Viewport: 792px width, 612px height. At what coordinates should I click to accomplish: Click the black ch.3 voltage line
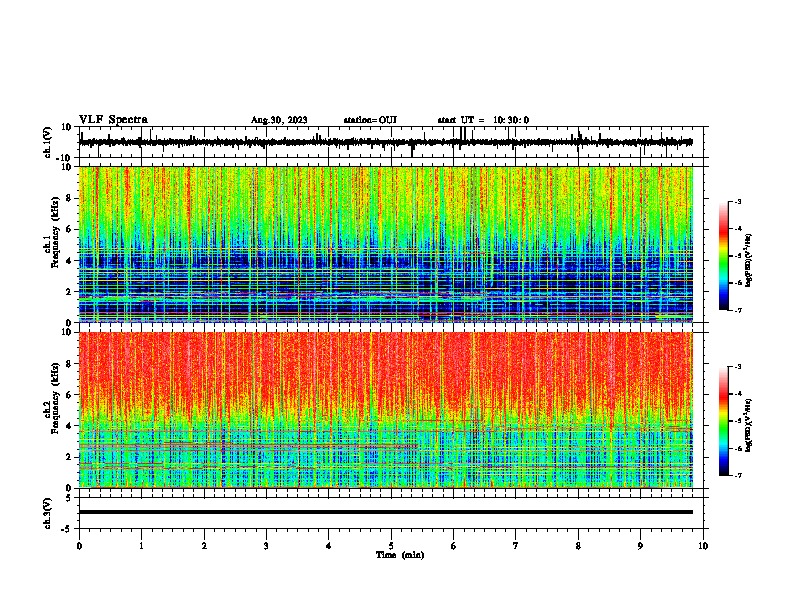point(386,512)
